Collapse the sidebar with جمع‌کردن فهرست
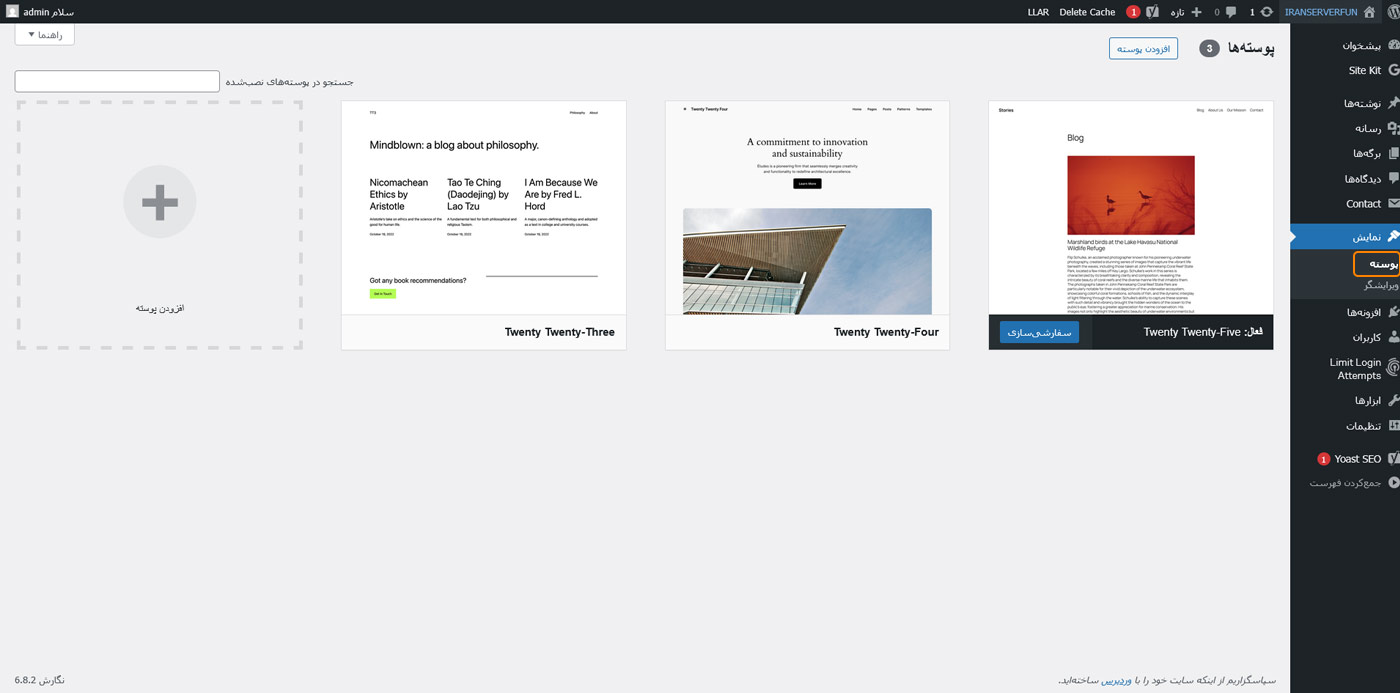 [1345, 483]
